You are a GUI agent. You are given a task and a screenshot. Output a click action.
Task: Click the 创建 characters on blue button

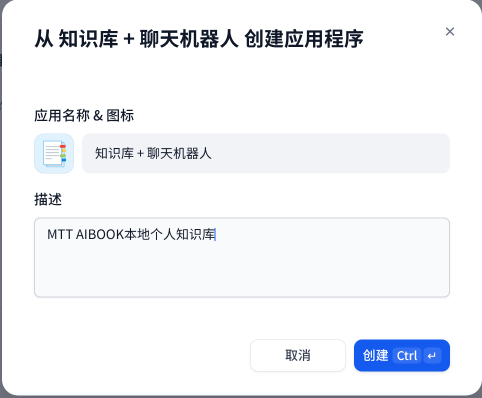coord(375,356)
